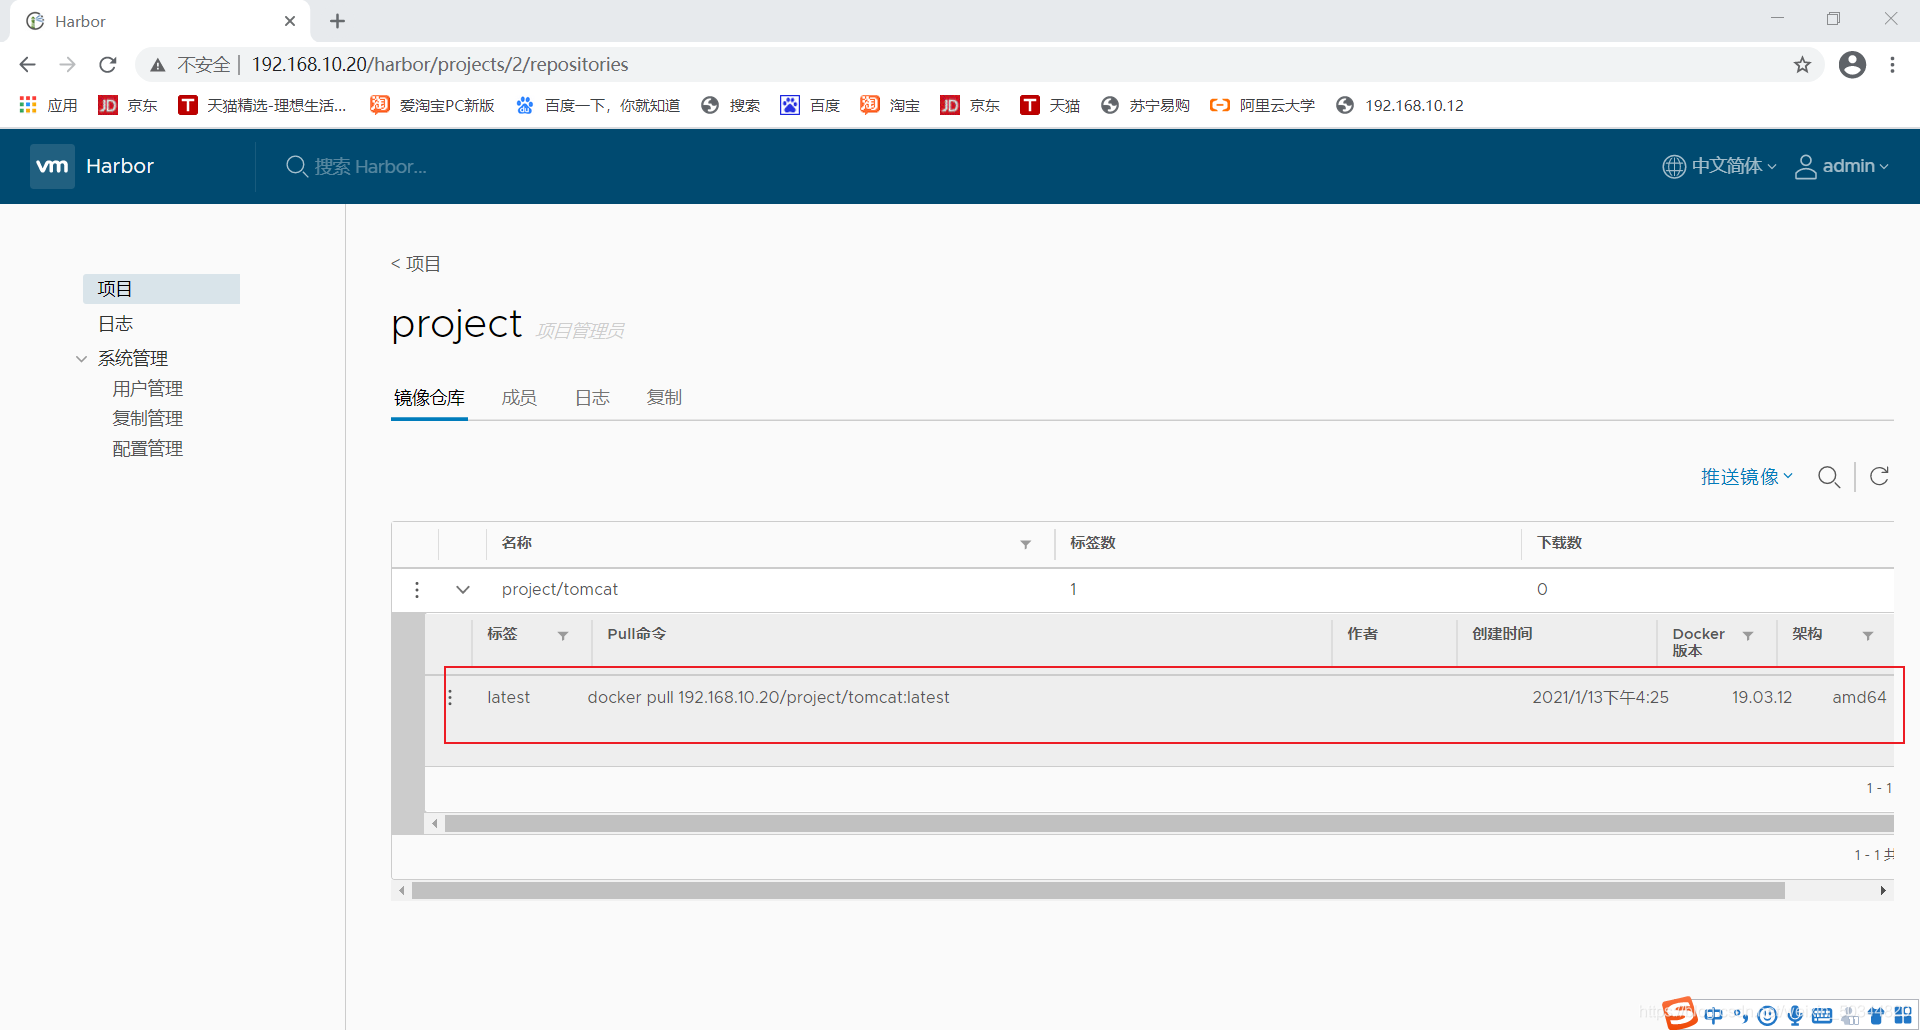Switch to the 成员 tab
Image resolution: width=1920 pixels, height=1030 pixels.
[x=519, y=398]
